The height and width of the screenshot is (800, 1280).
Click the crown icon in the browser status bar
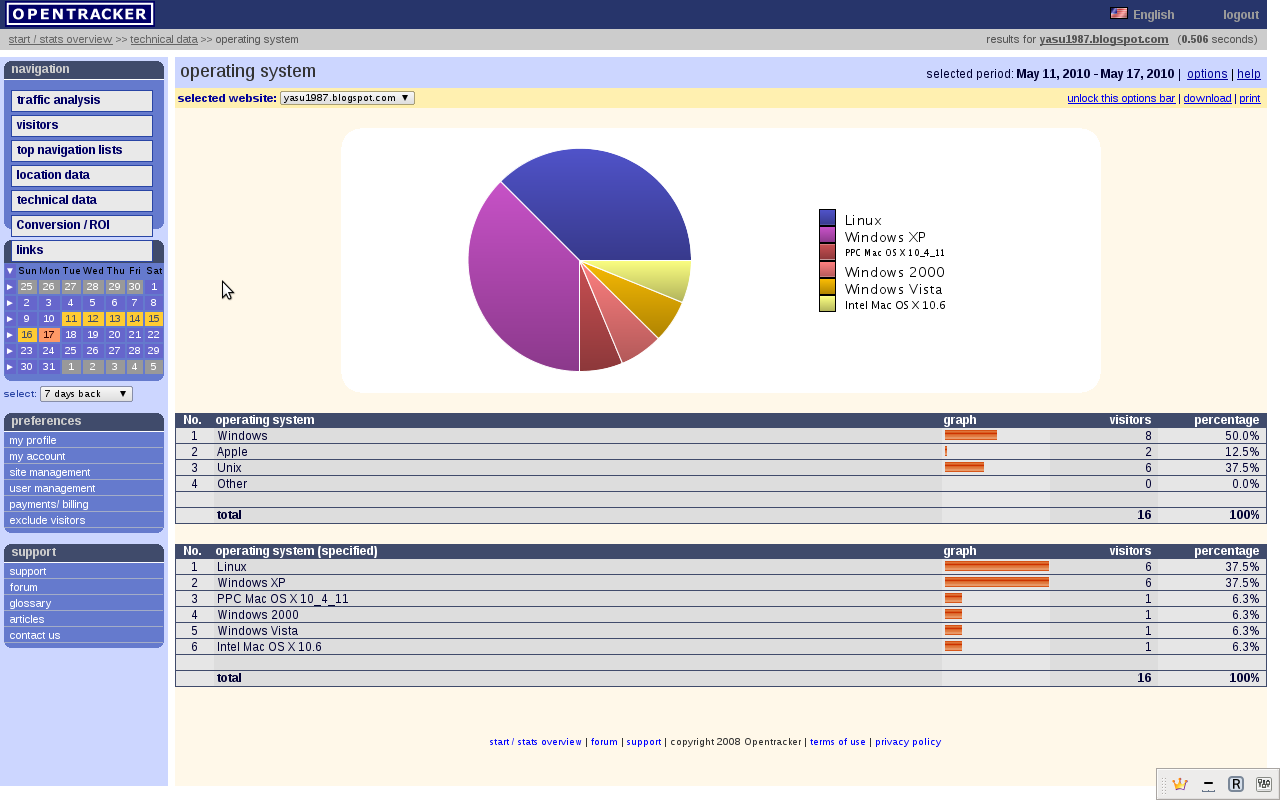pos(1180,784)
